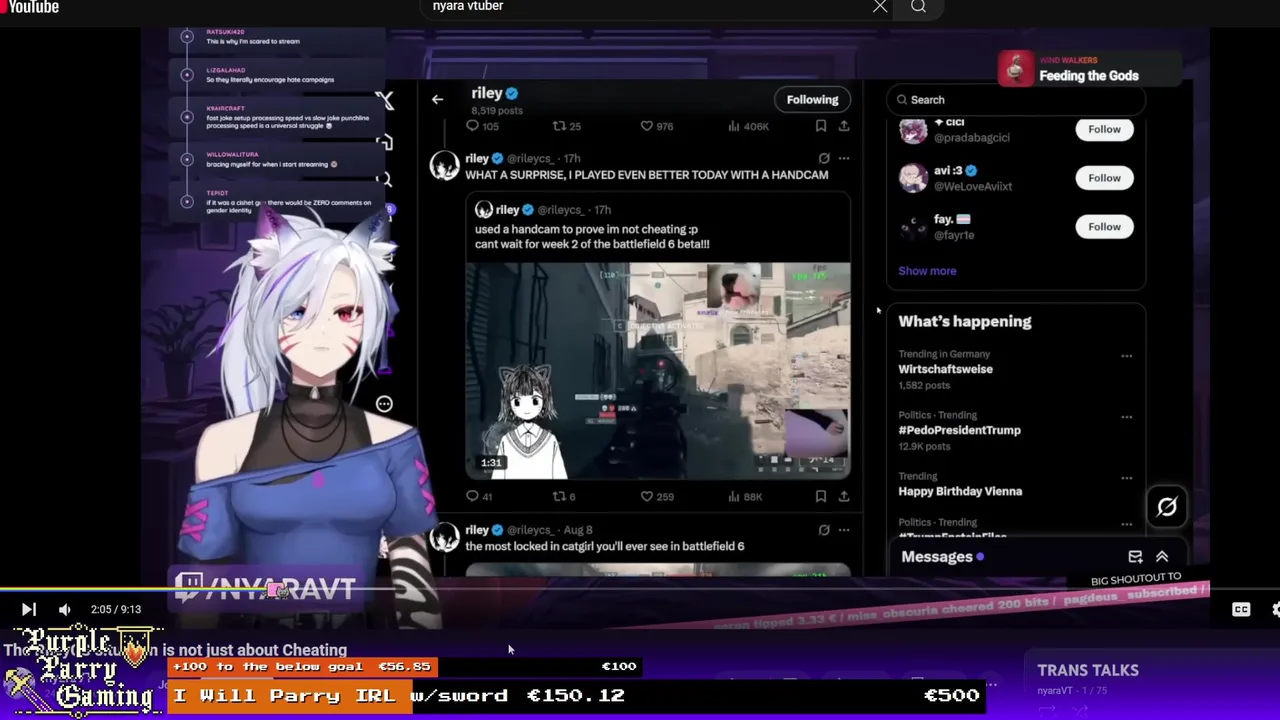
Task: Go back with the arrow beside riley
Action: [437, 99]
